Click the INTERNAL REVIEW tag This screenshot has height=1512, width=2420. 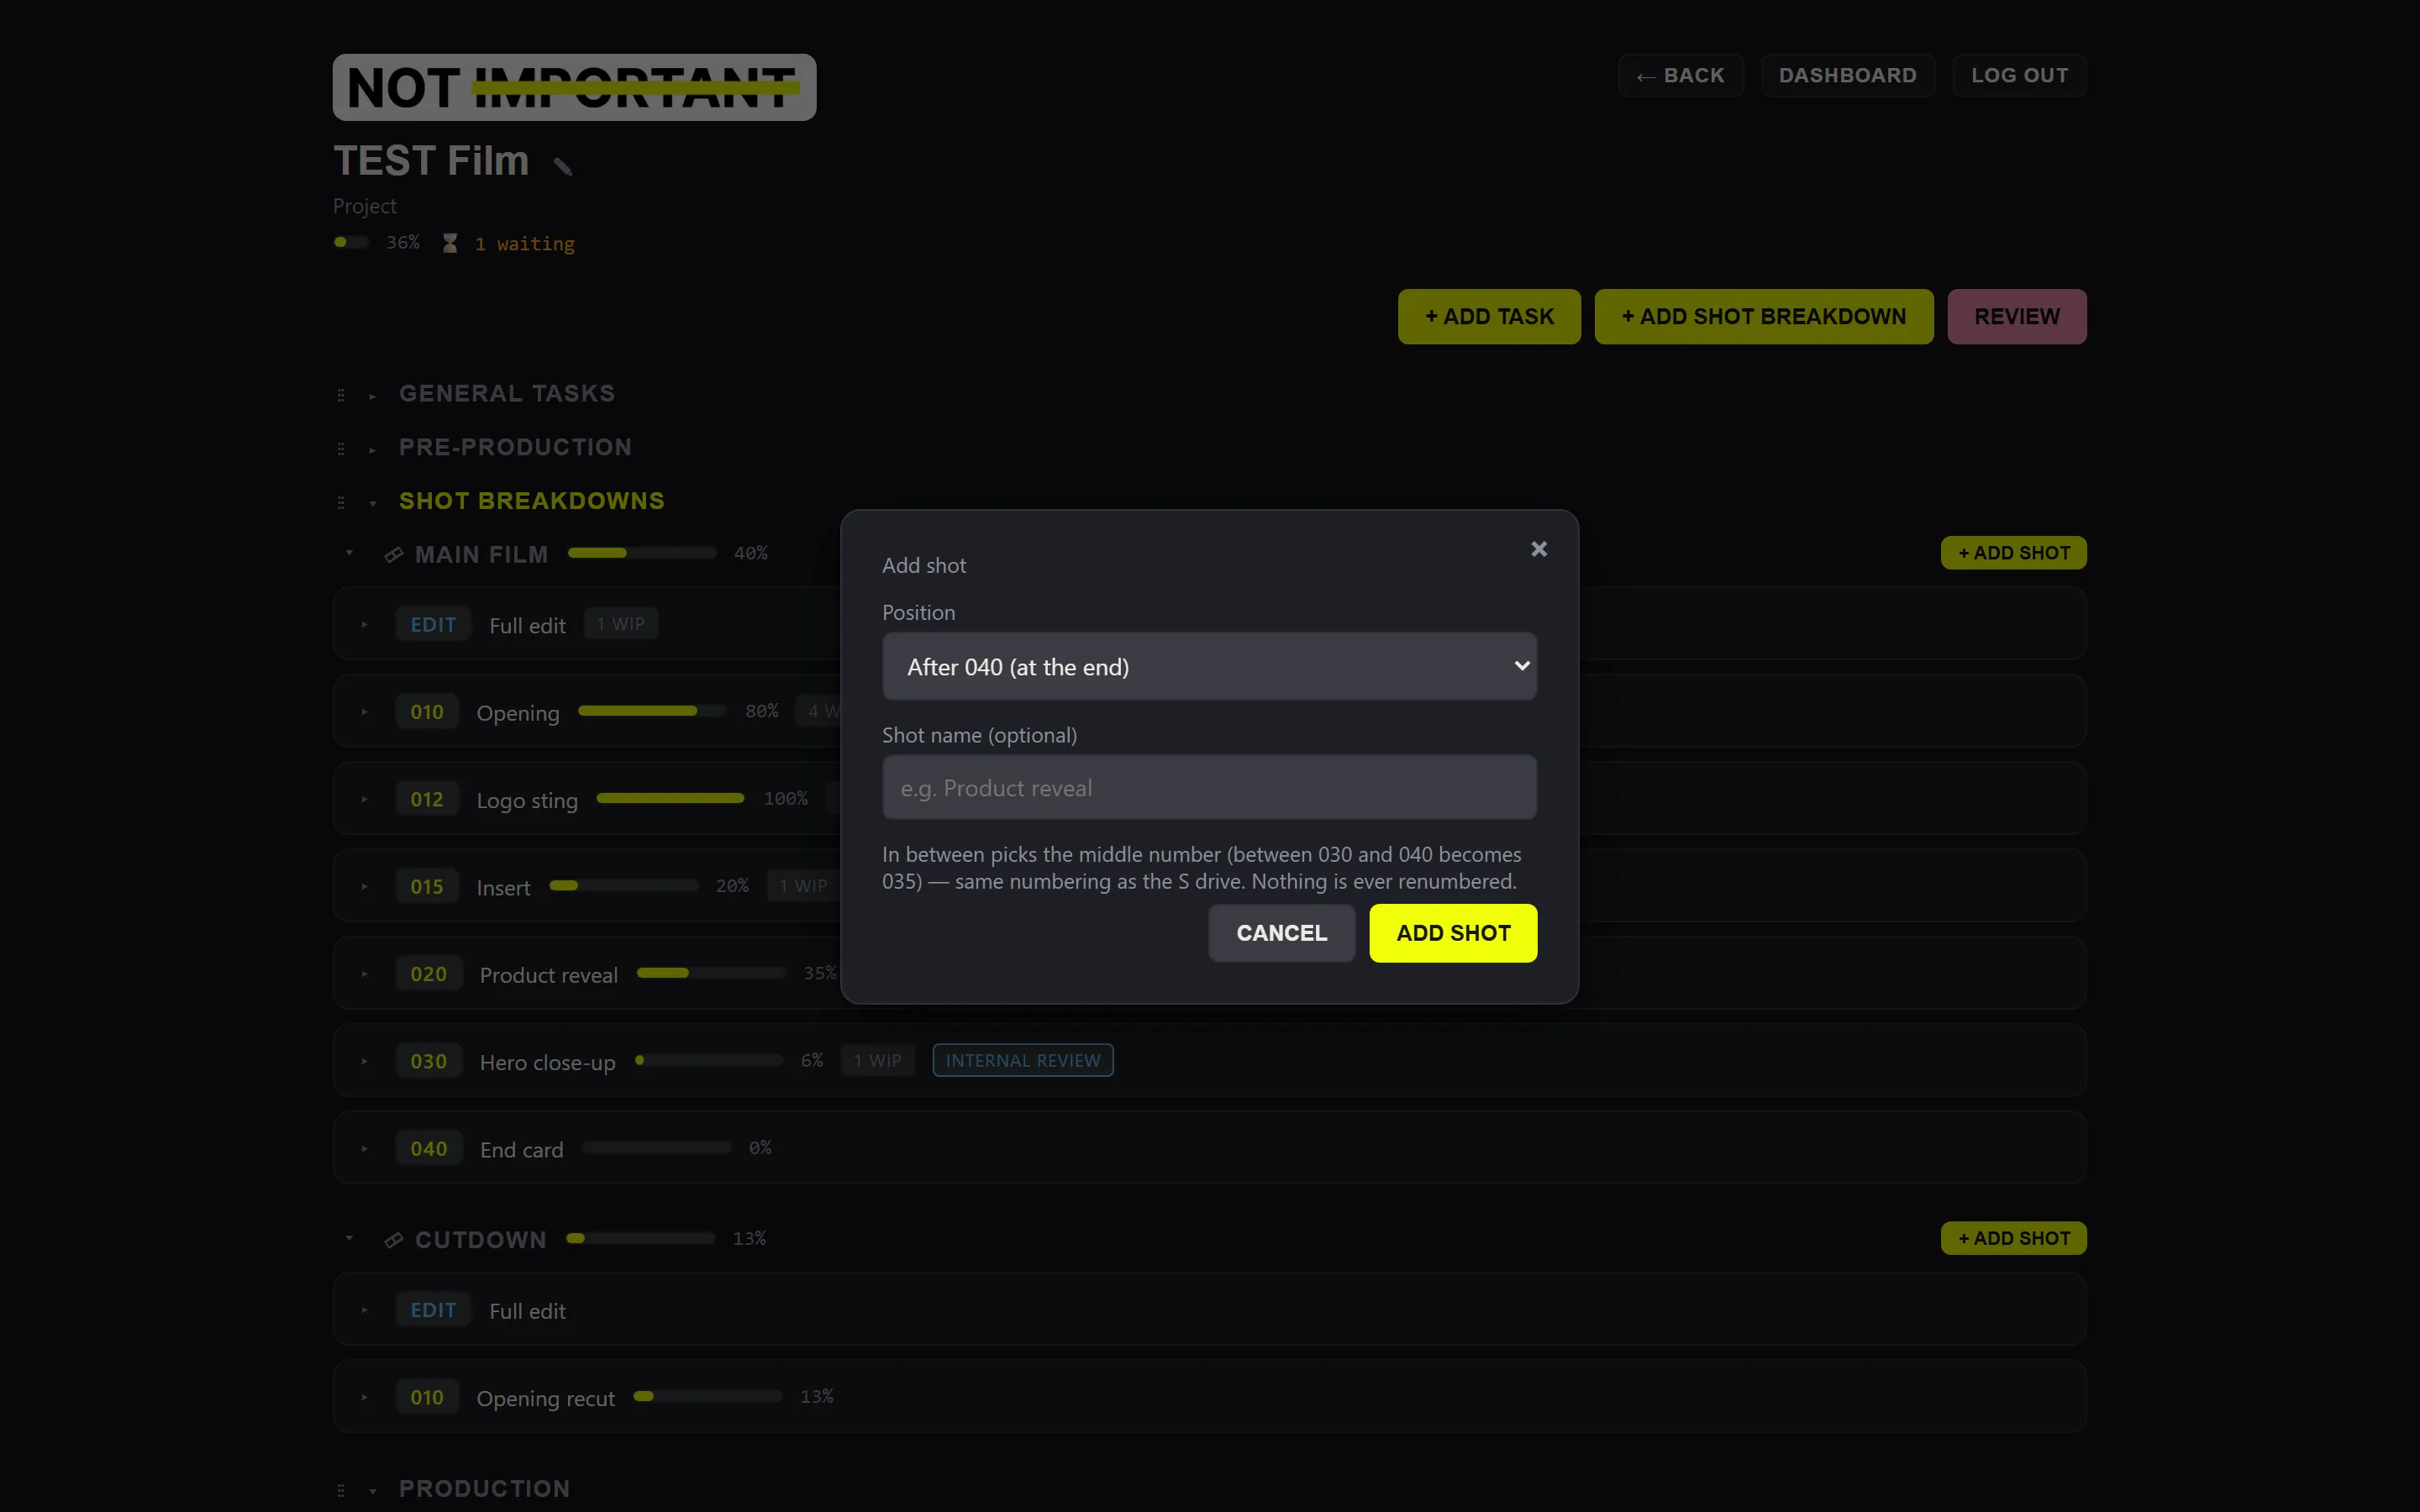(1023, 1060)
